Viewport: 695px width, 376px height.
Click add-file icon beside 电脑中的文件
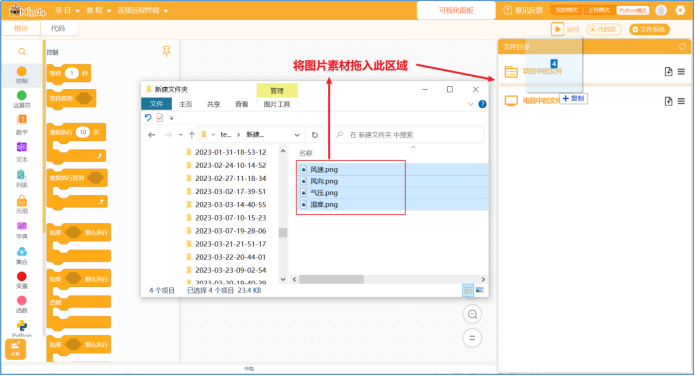(668, 101)
